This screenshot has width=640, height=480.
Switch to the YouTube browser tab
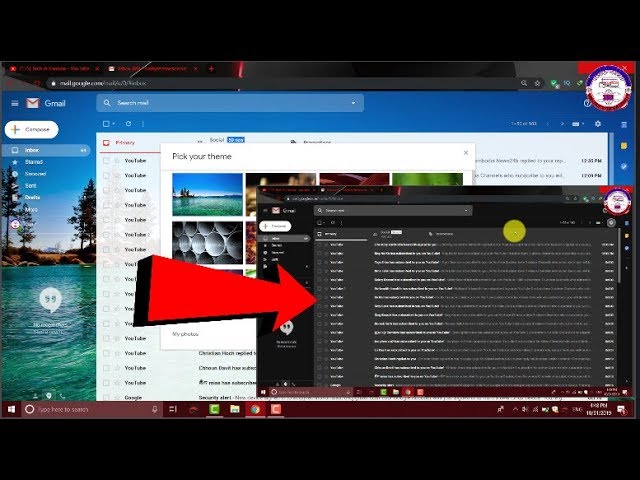tap(54, 69)
